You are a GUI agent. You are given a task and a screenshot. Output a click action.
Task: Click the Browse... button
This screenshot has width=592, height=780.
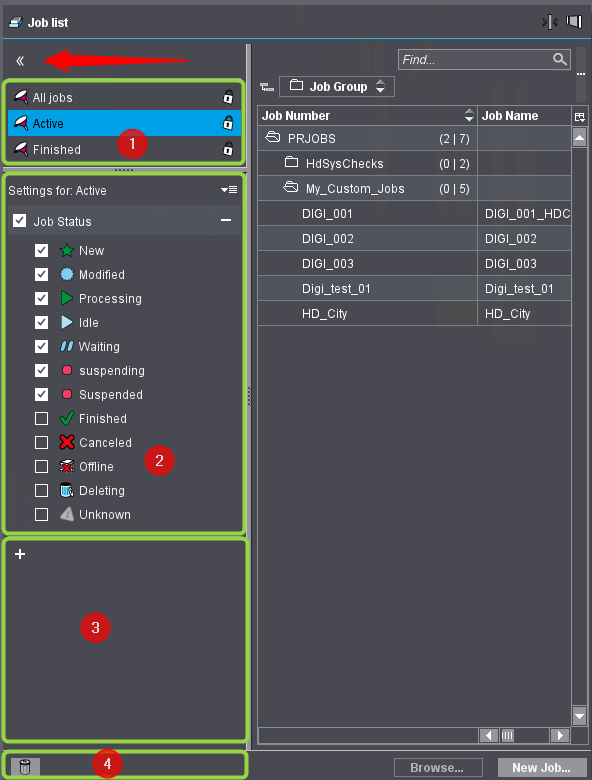tap(438, 768)
